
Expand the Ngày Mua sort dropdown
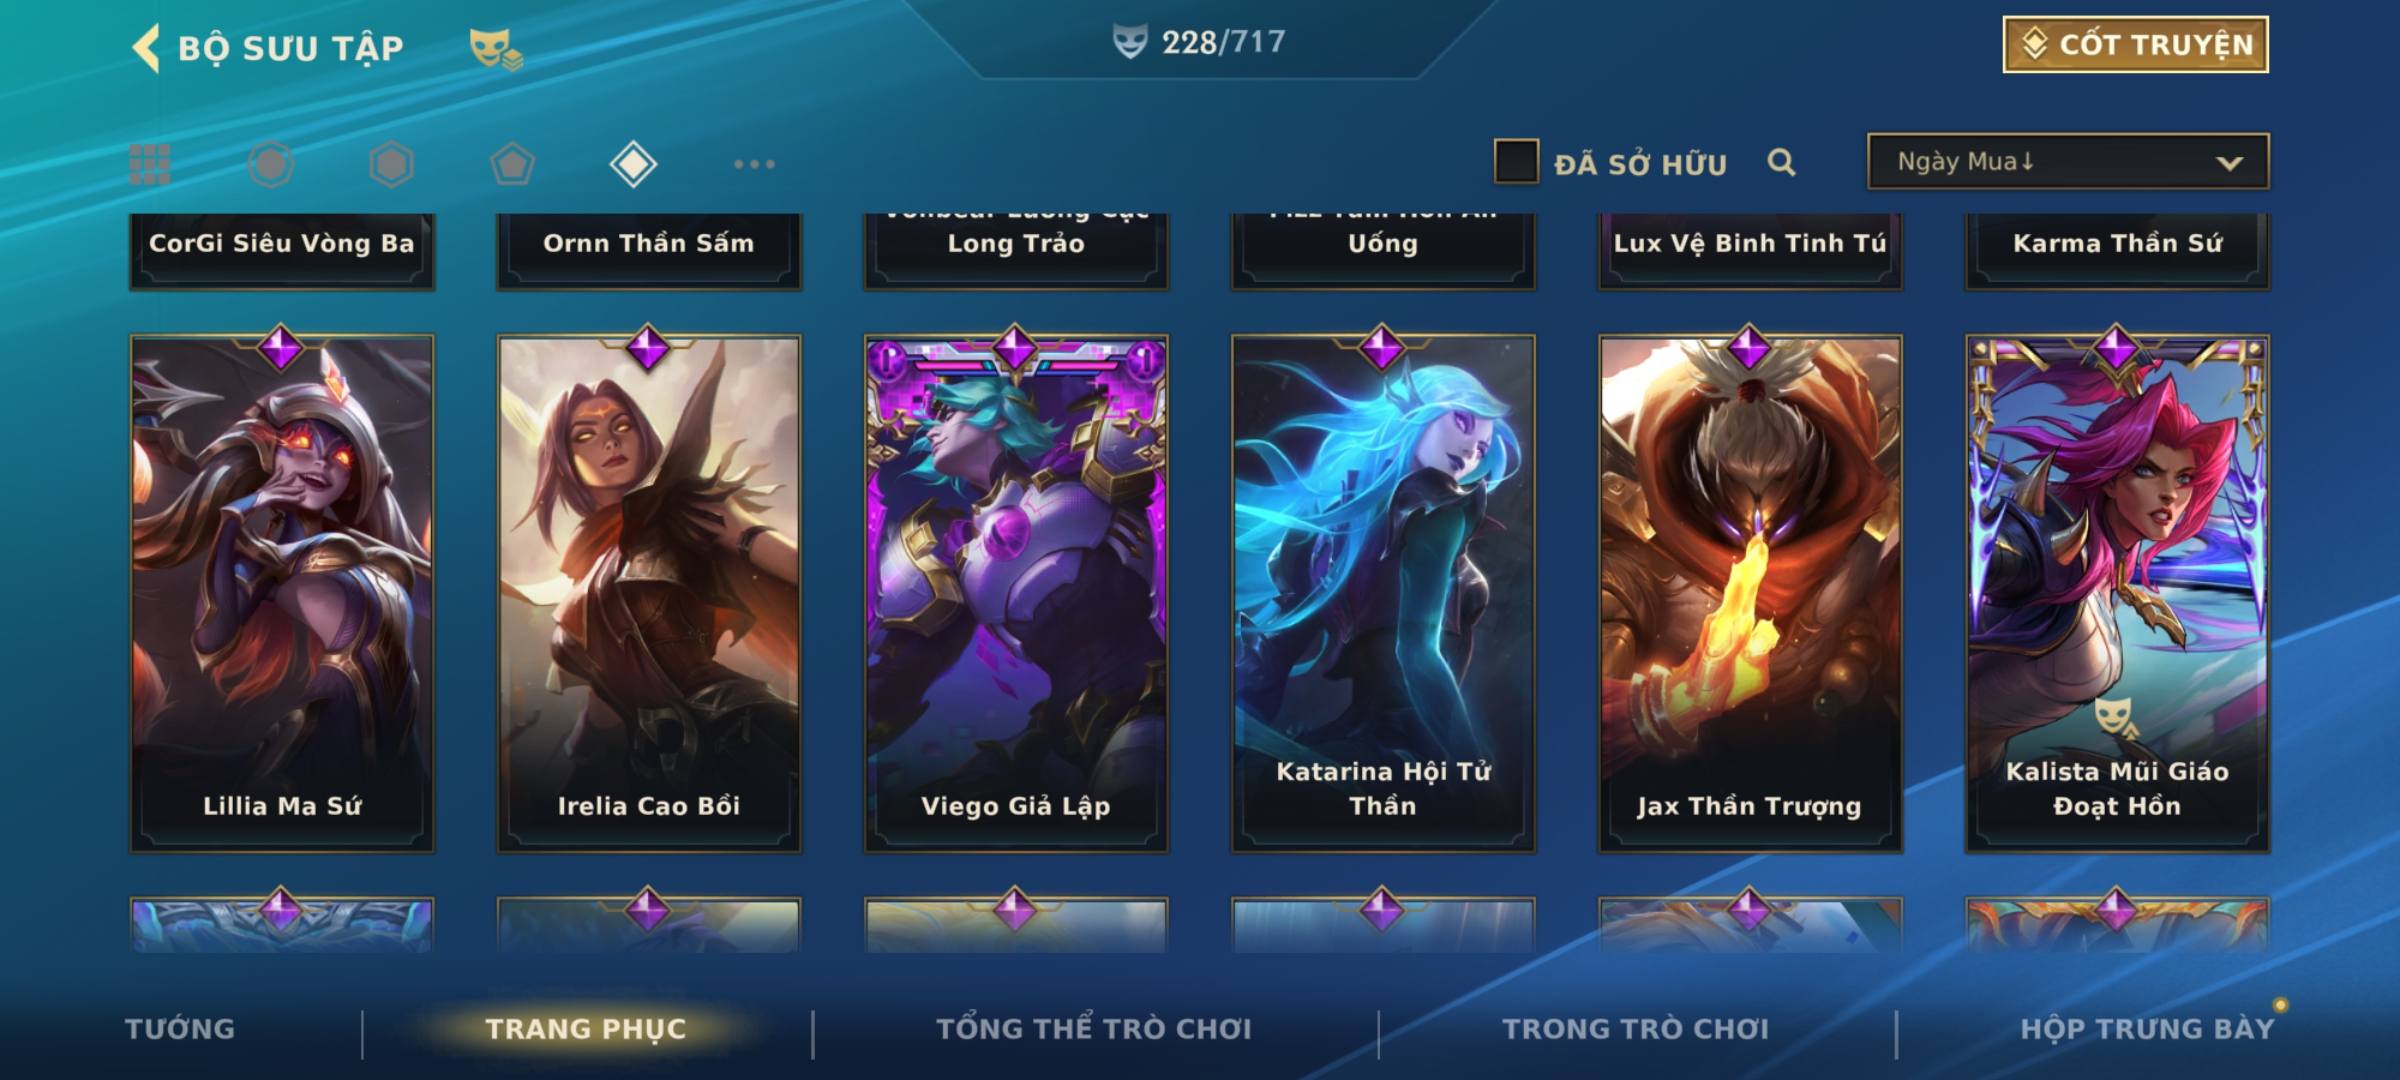[2068, 161]
